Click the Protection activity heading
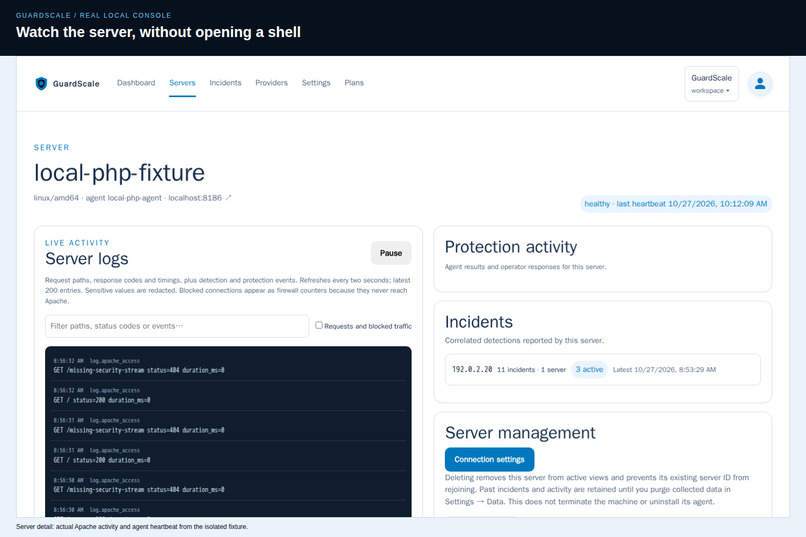806x537 pixels. 511,247
